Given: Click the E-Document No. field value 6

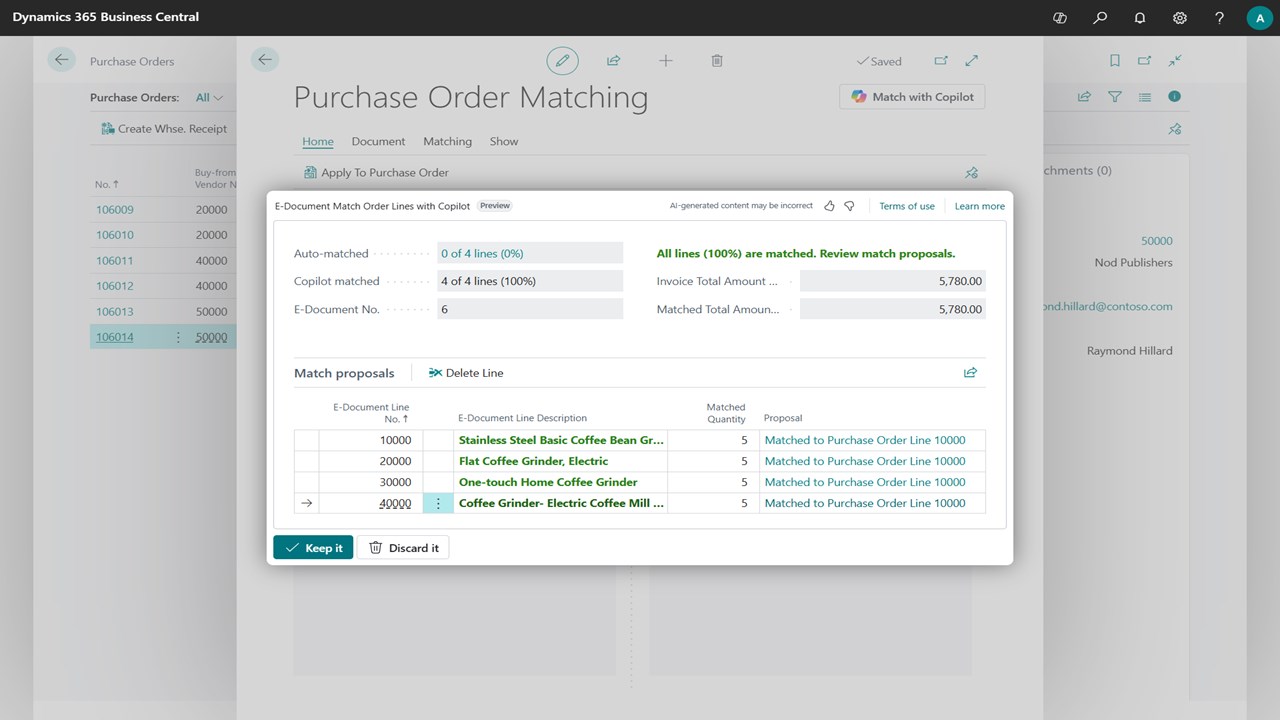Looking at the screenshot, I should click(x=530, y=309).
